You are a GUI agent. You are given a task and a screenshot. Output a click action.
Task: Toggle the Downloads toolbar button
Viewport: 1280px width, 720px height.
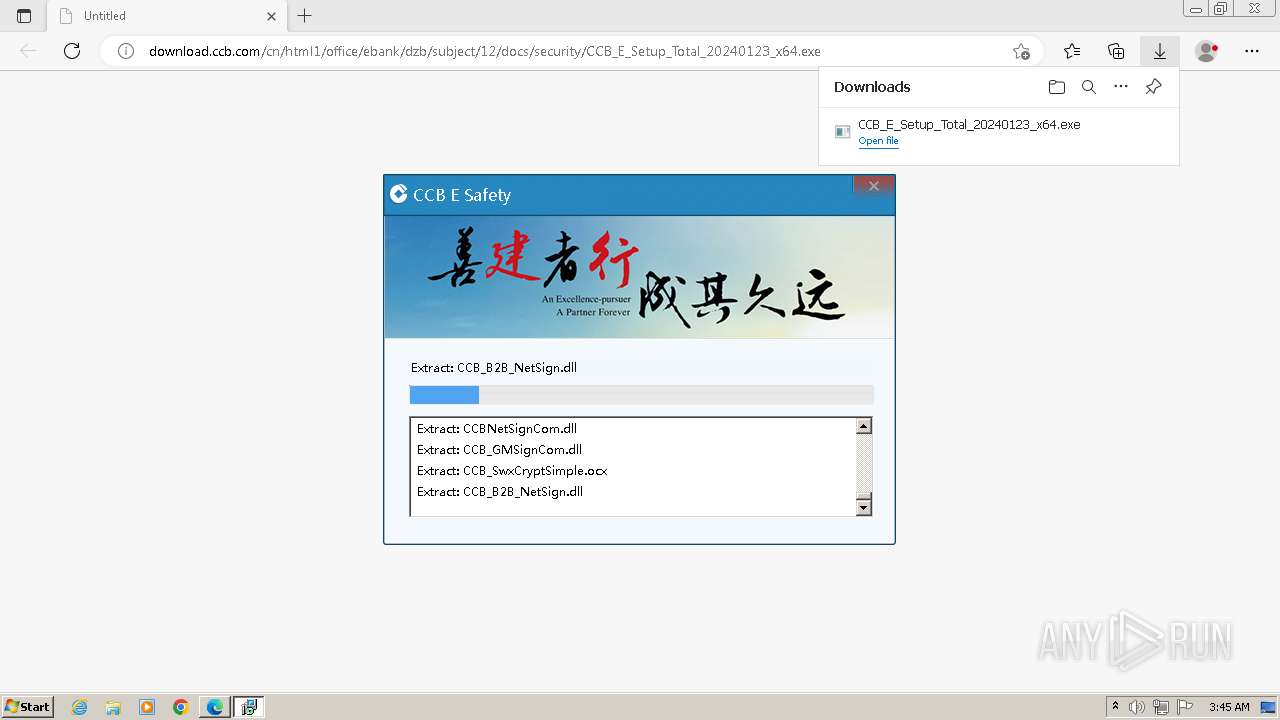pyautogui.click(x=1160, y=51)
